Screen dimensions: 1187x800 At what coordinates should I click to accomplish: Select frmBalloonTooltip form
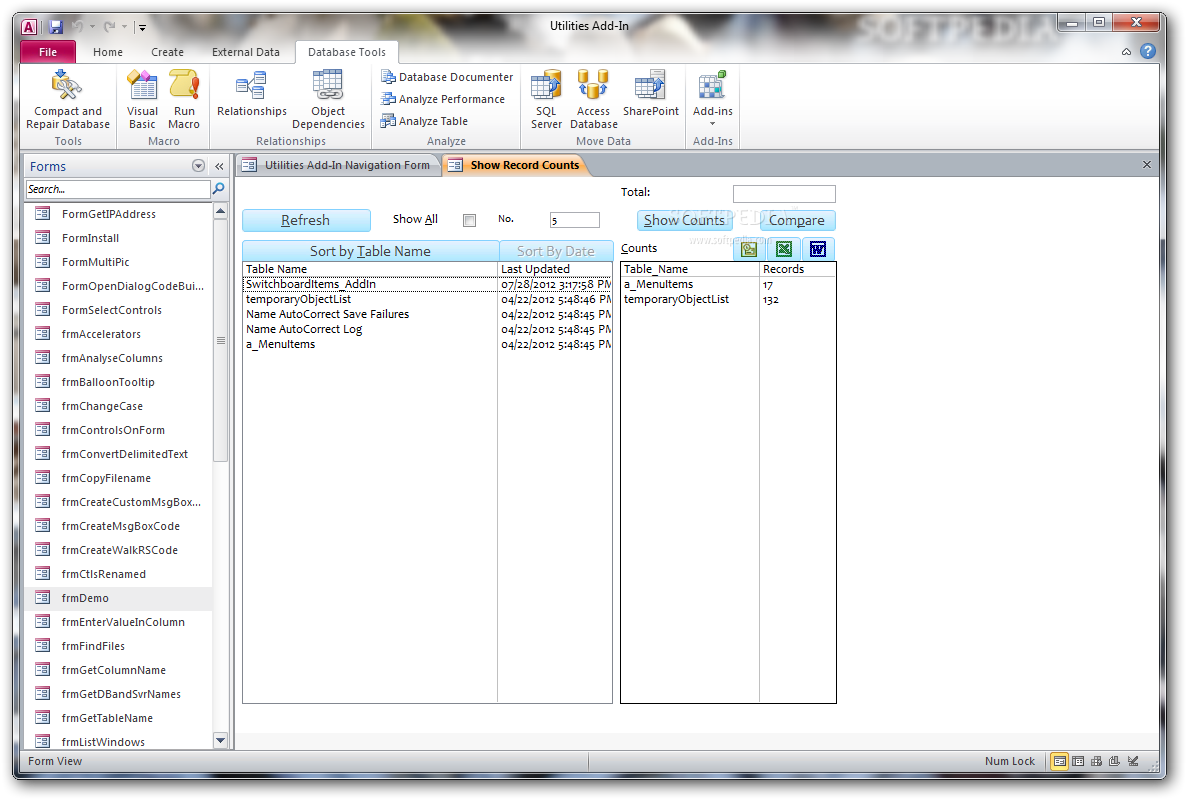click(119, 382)
